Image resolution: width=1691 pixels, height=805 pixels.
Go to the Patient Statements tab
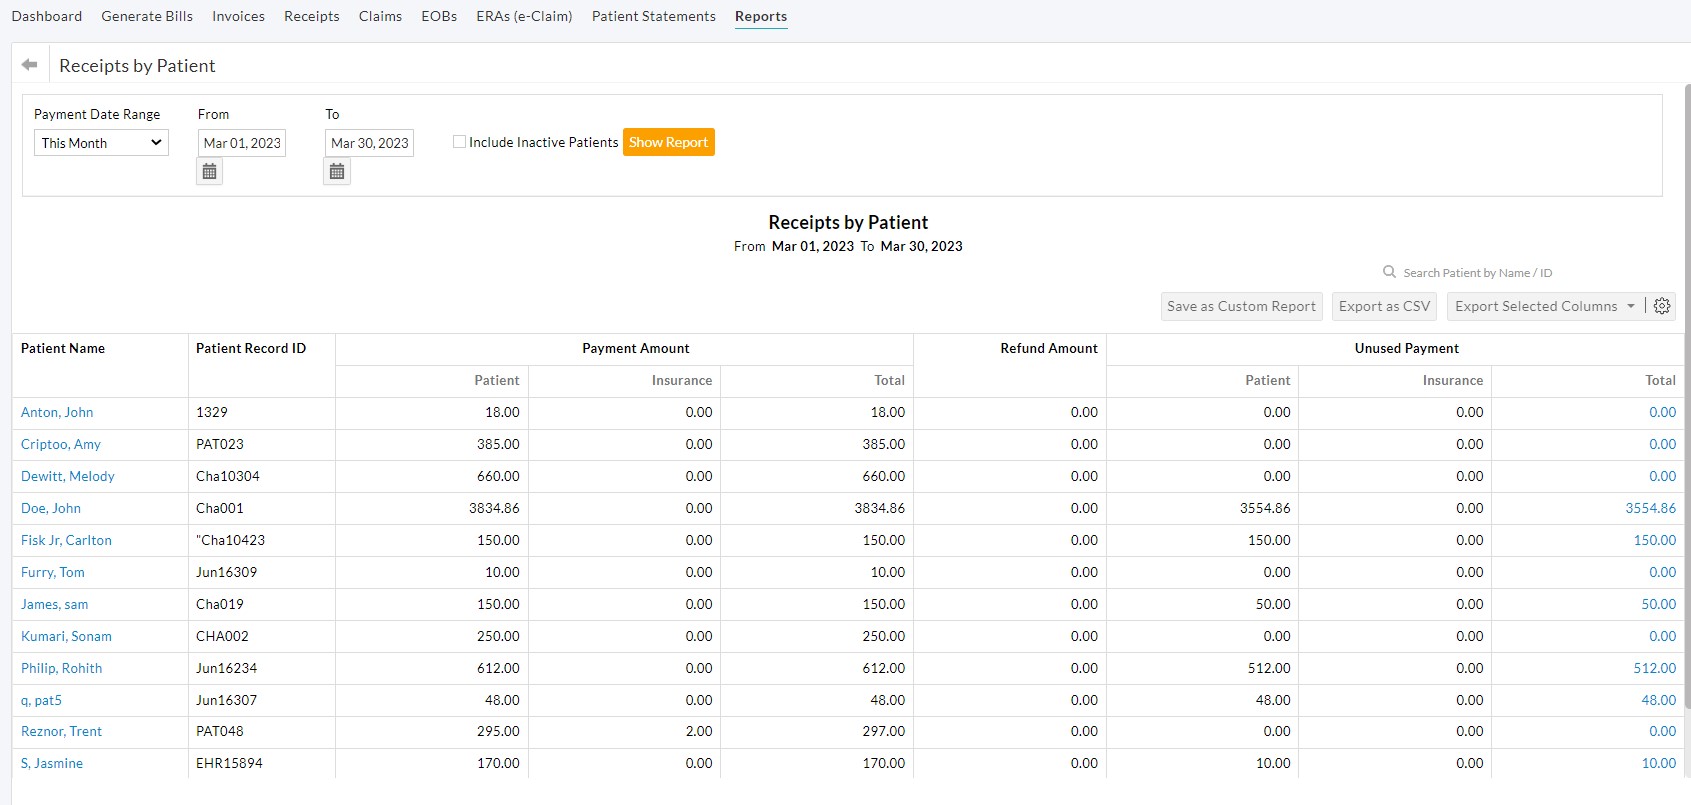[x=653, y=16]
